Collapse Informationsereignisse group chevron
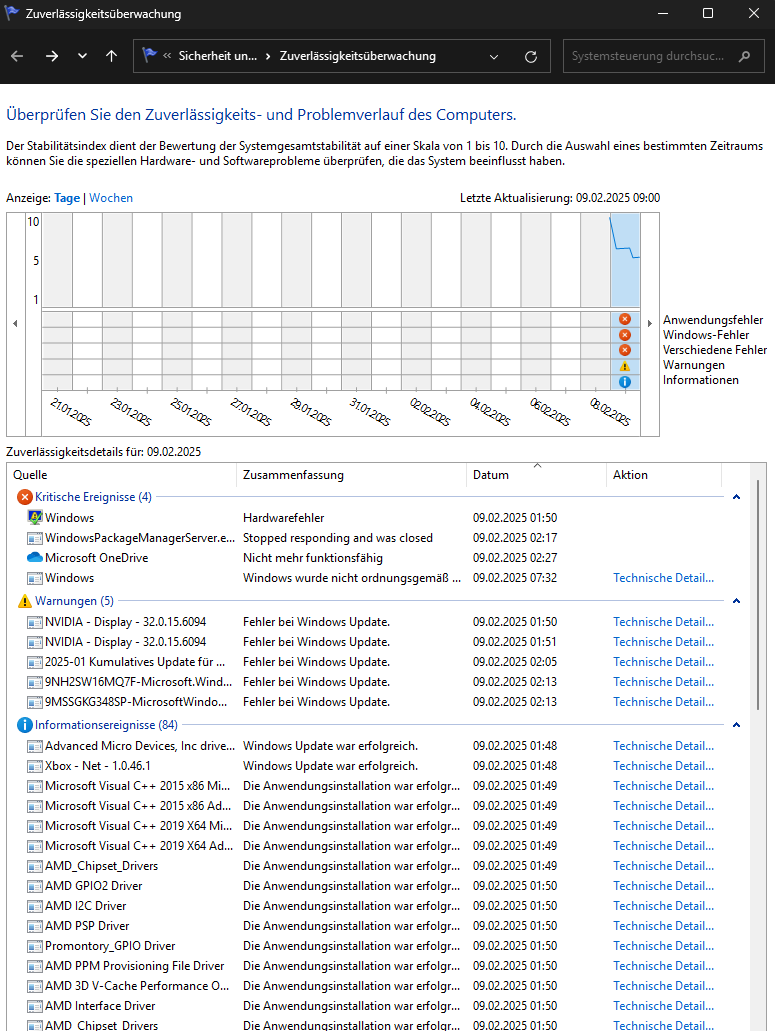Image resolution: width=775 pixels, height=1031 pixels. [x=736, y=725]
